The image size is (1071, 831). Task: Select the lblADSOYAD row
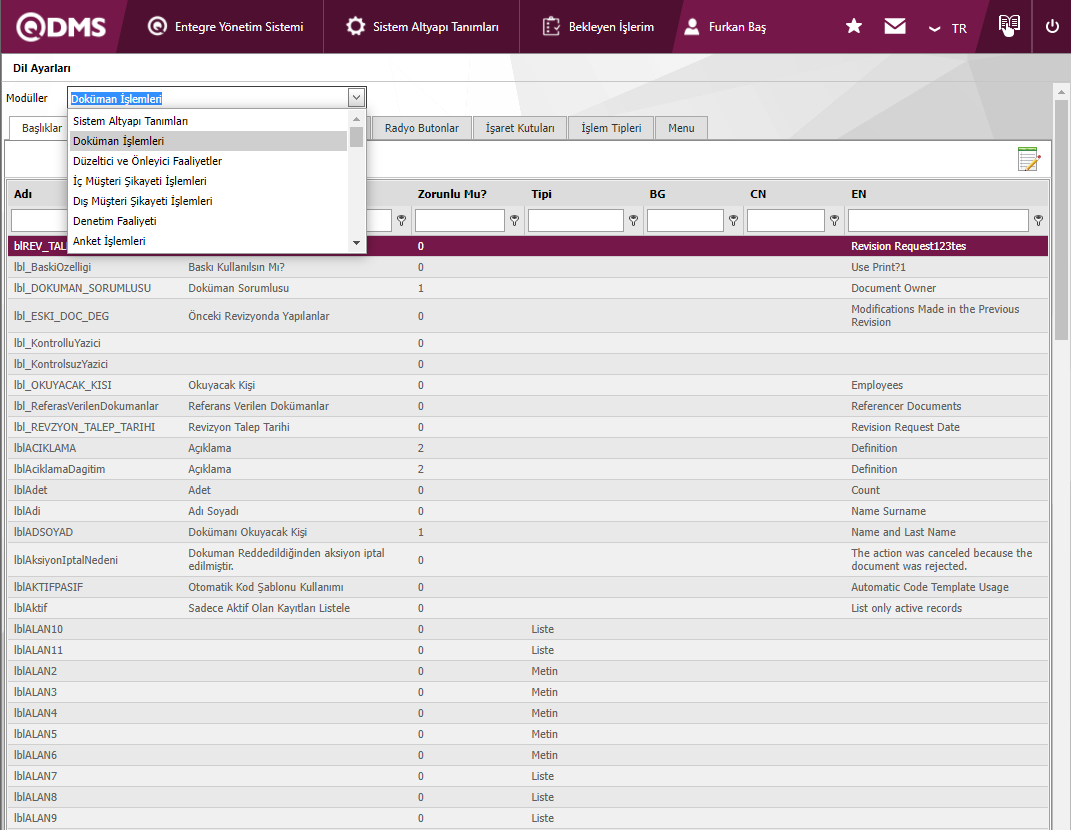coord(528,532)
